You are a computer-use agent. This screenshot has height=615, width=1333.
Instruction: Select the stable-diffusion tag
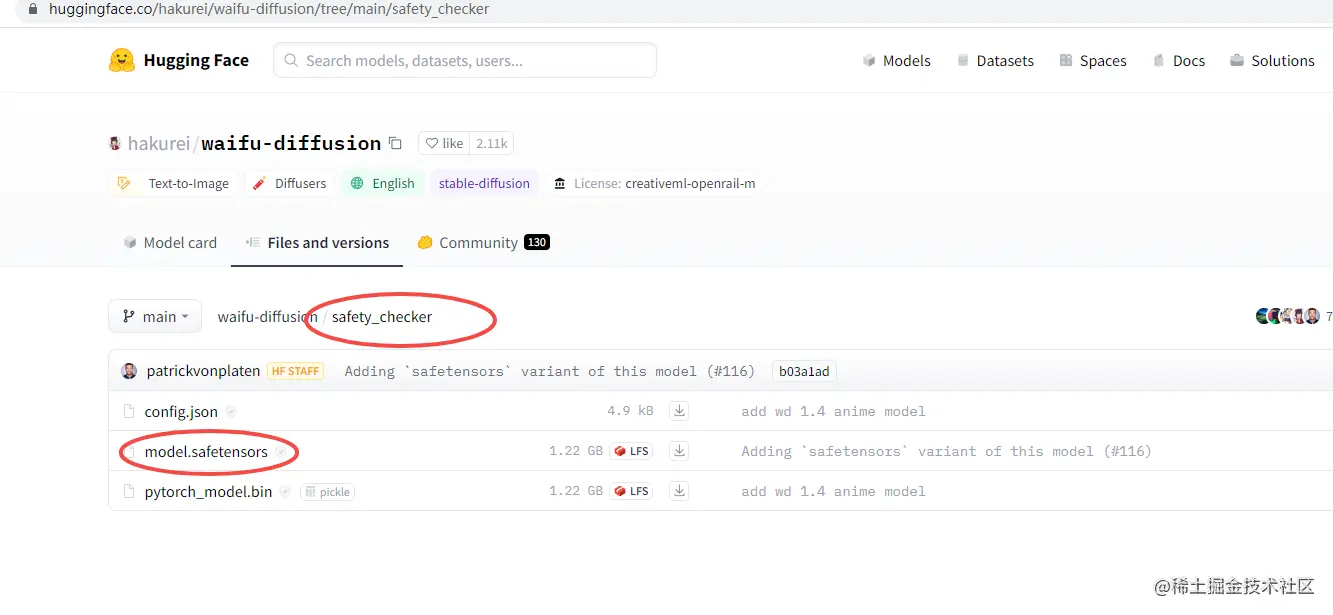[x=484, y=183]
